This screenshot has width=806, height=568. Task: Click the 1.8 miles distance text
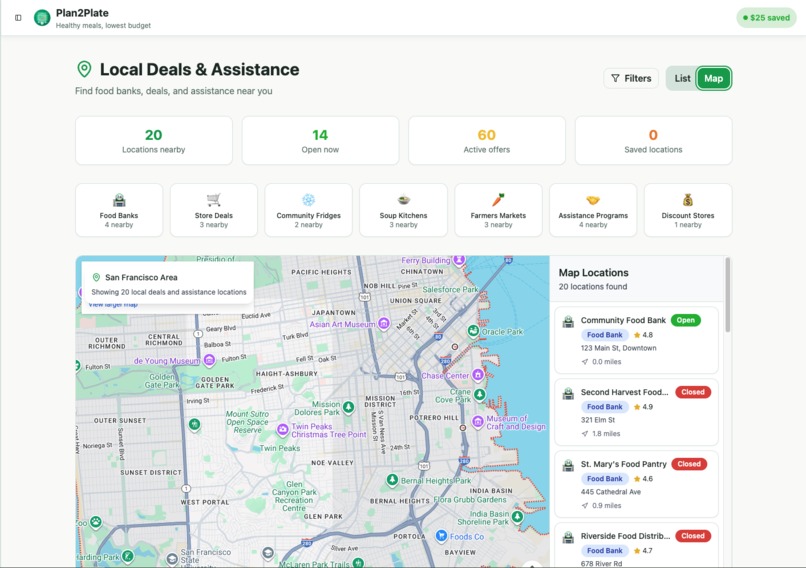[x=606, y=434]
